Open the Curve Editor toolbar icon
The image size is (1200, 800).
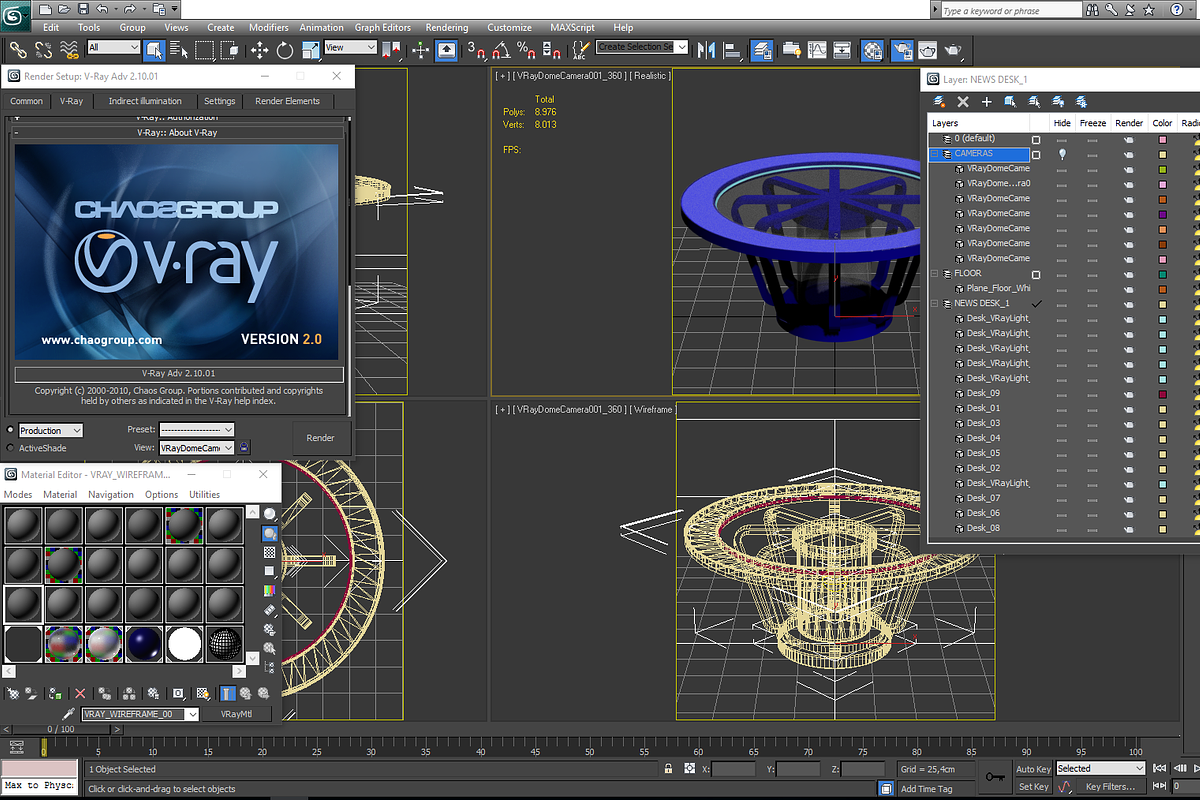817,49
